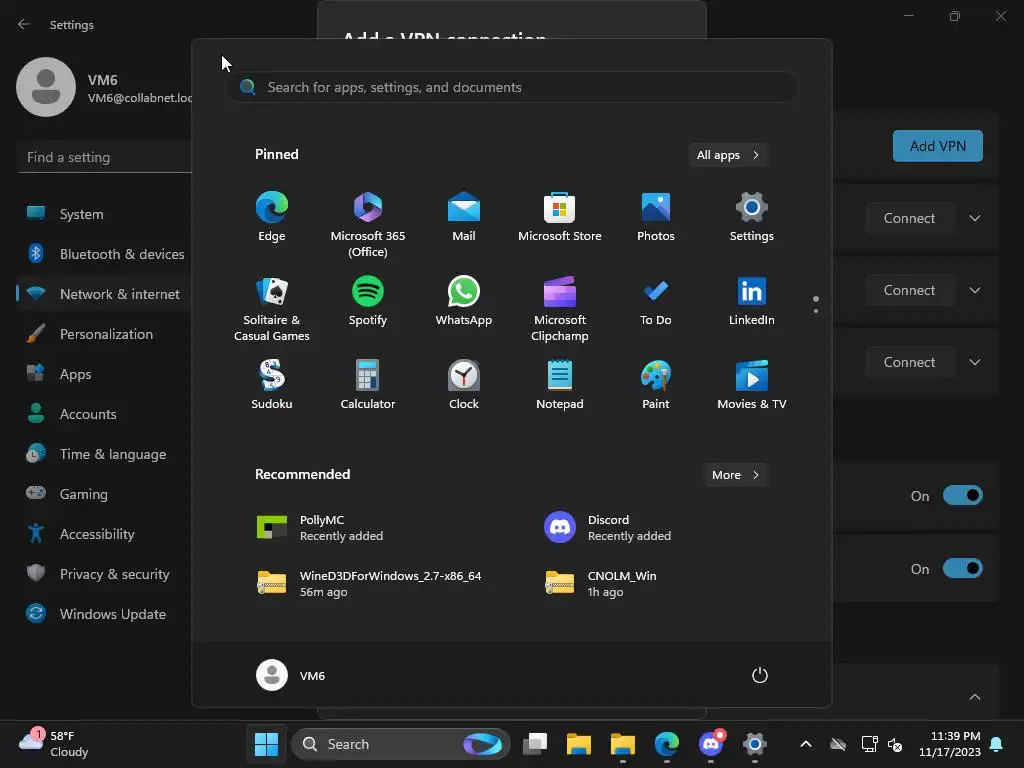This screenshot has height=768, width=1024.
Task: Open Microsoft Edge from the taskbar
Action: [666, 744]
